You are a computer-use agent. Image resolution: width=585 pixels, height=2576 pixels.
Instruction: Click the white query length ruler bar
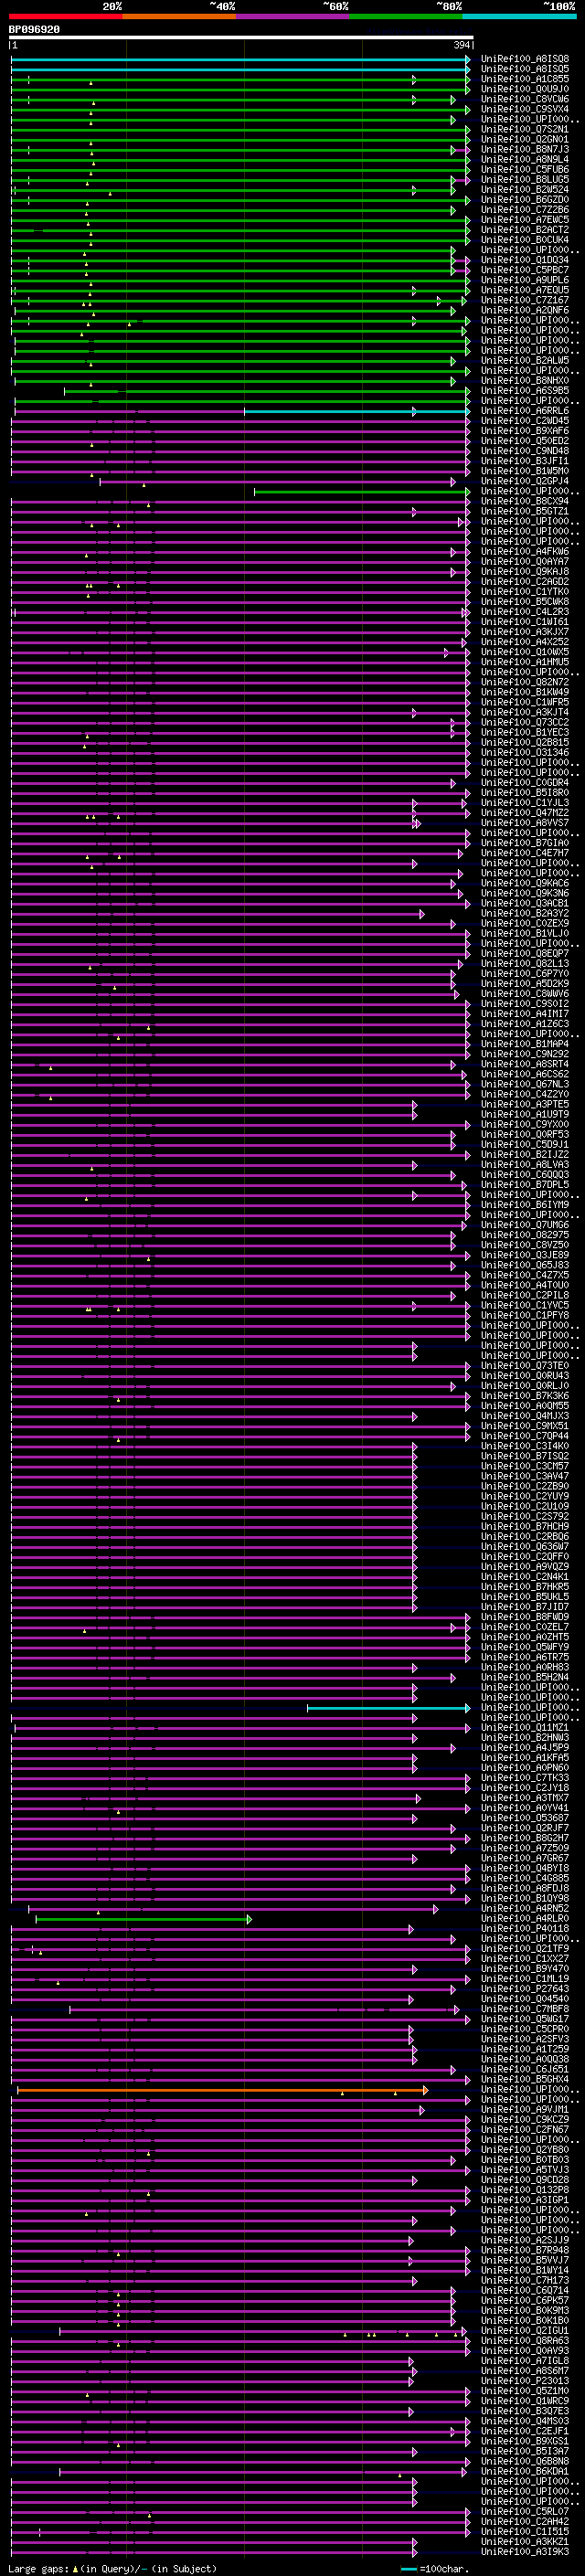coord(241,37)
